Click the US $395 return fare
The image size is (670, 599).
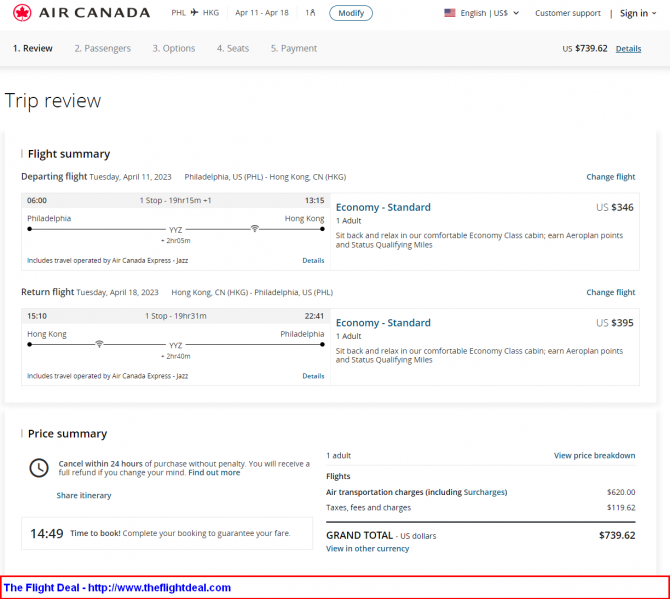614,323
